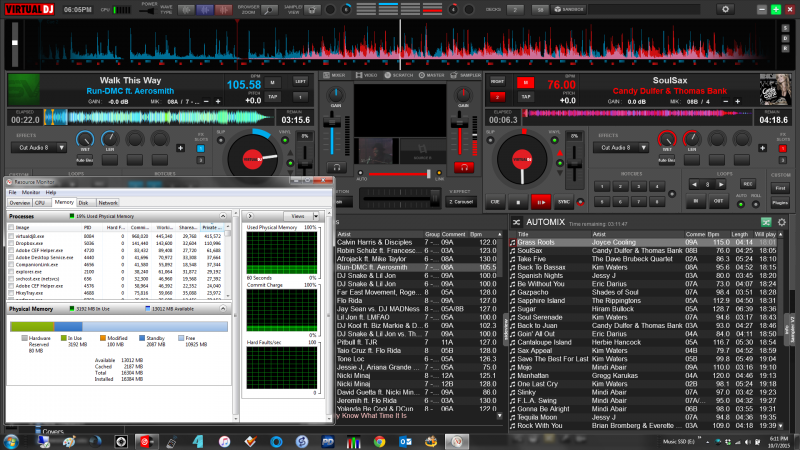Click the right deck loop OUT button
The height and width of the screenshot is (450, 800).
point(718,201)
